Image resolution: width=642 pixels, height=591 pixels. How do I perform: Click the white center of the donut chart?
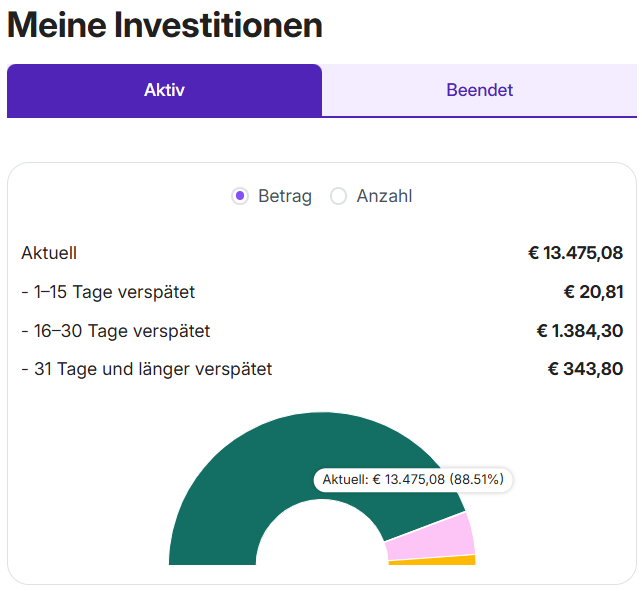[x=321, y=540]
